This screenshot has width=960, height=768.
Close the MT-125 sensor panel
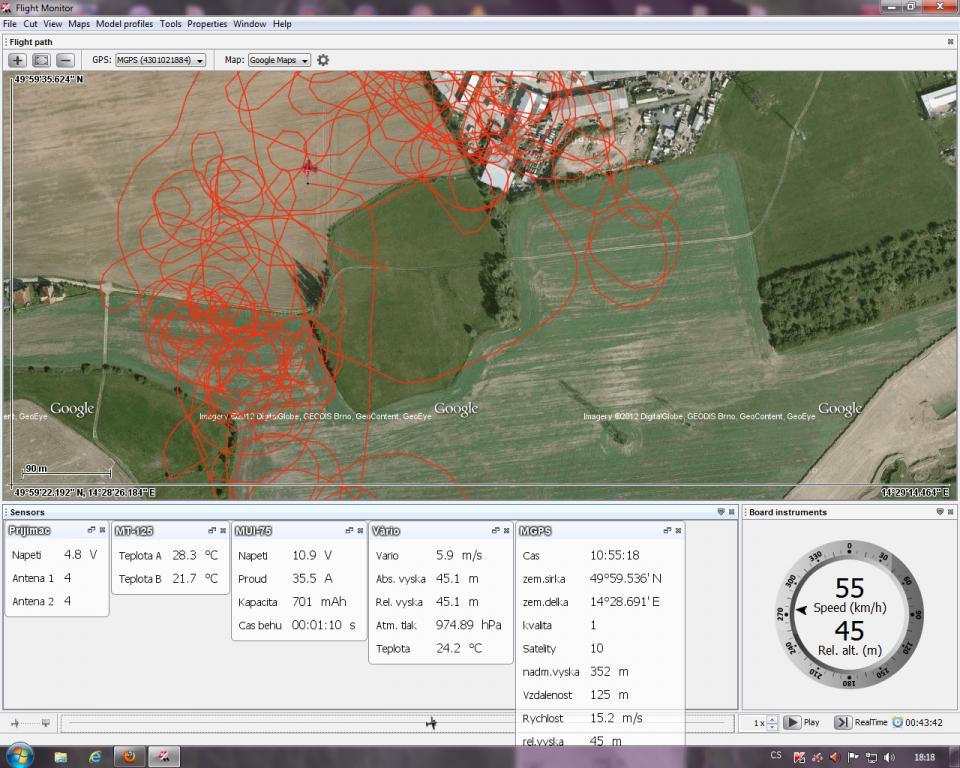tap(223, 530)
